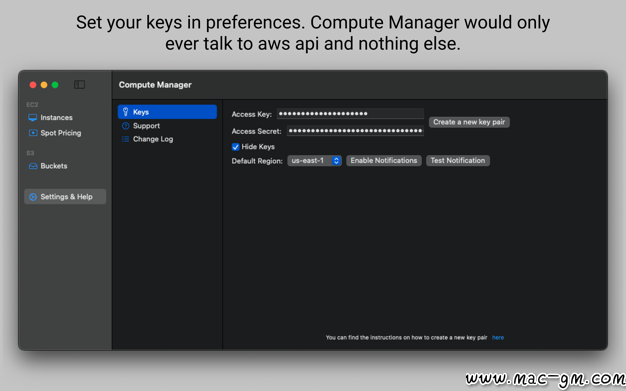Uncheck the Hide Keys checkbox

tap(236, 147)
